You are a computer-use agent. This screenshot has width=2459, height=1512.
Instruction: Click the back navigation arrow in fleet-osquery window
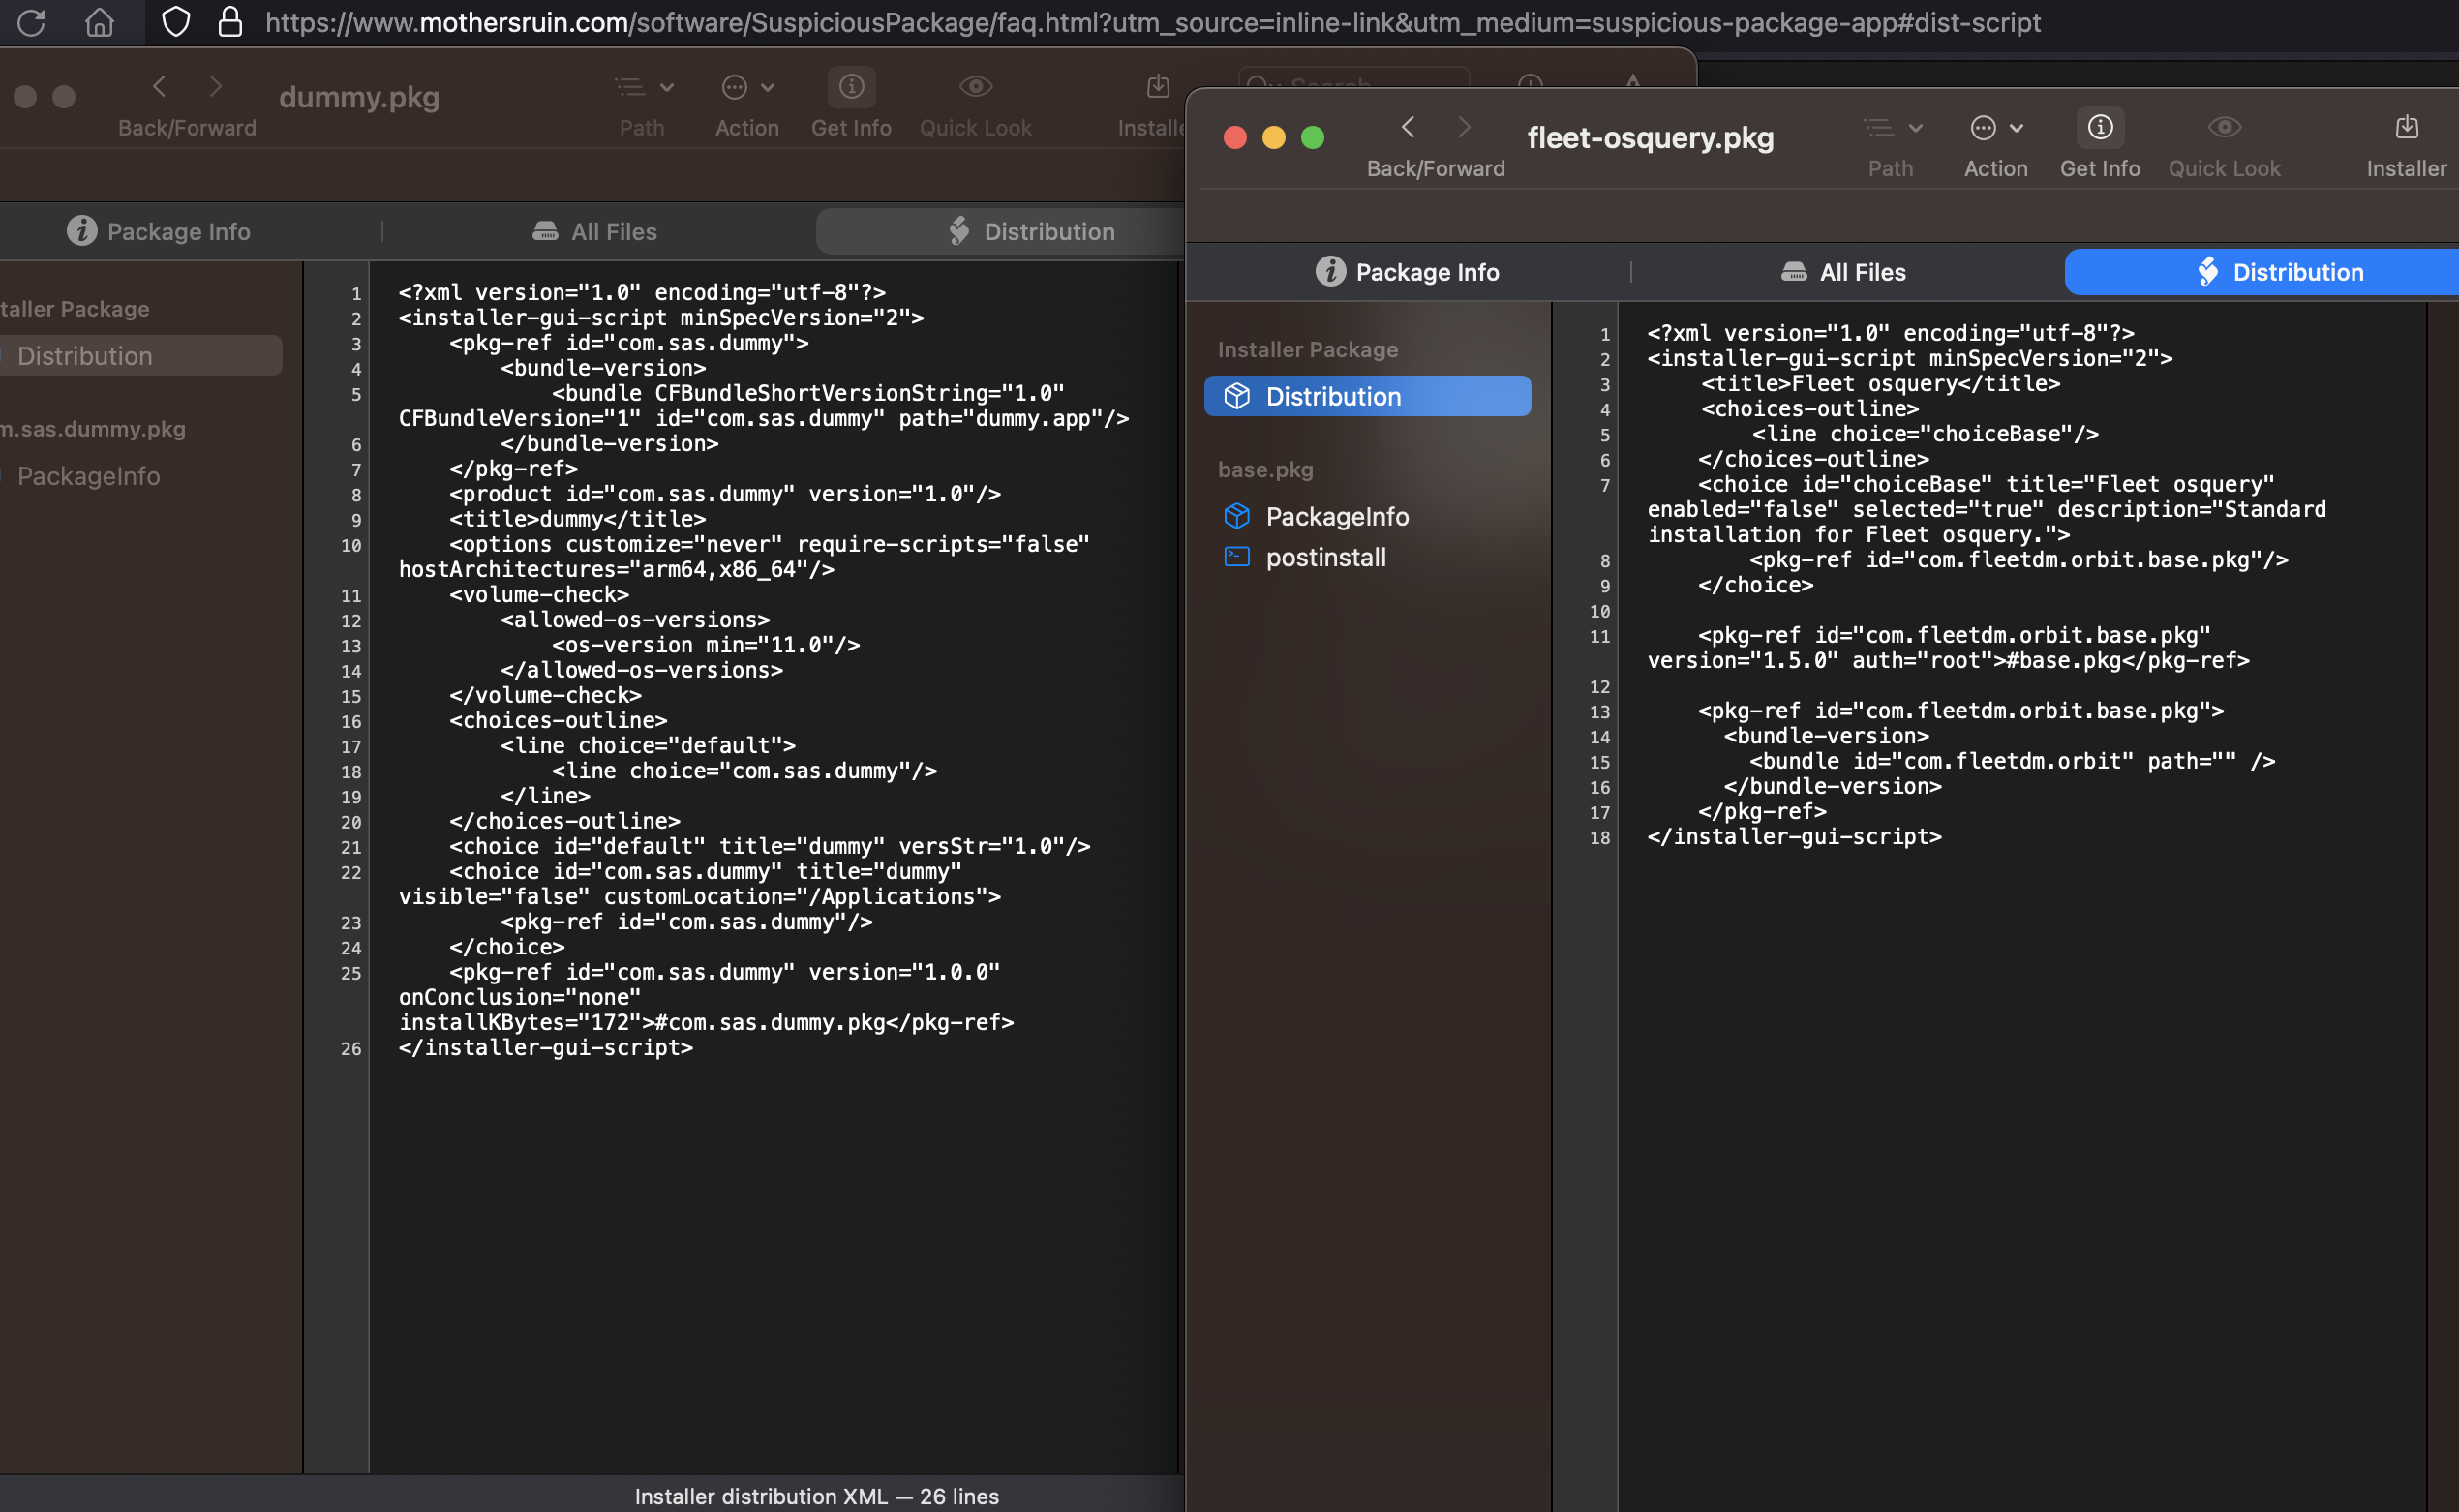[1408, 128]
